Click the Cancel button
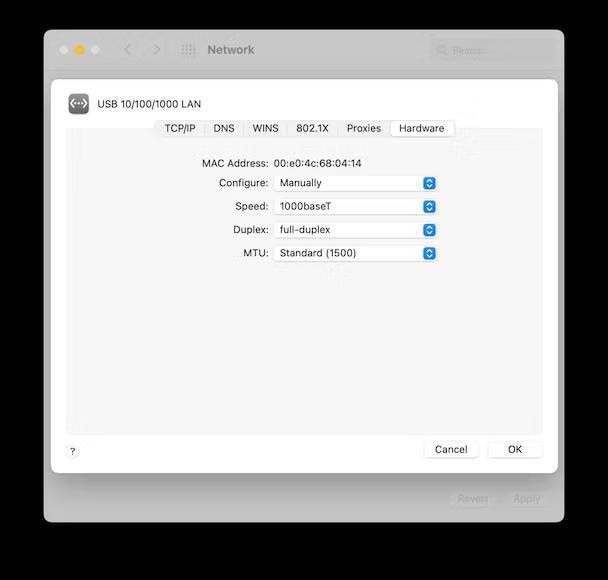608x580 pixels. pyautogui.click(x=451, y=449)
